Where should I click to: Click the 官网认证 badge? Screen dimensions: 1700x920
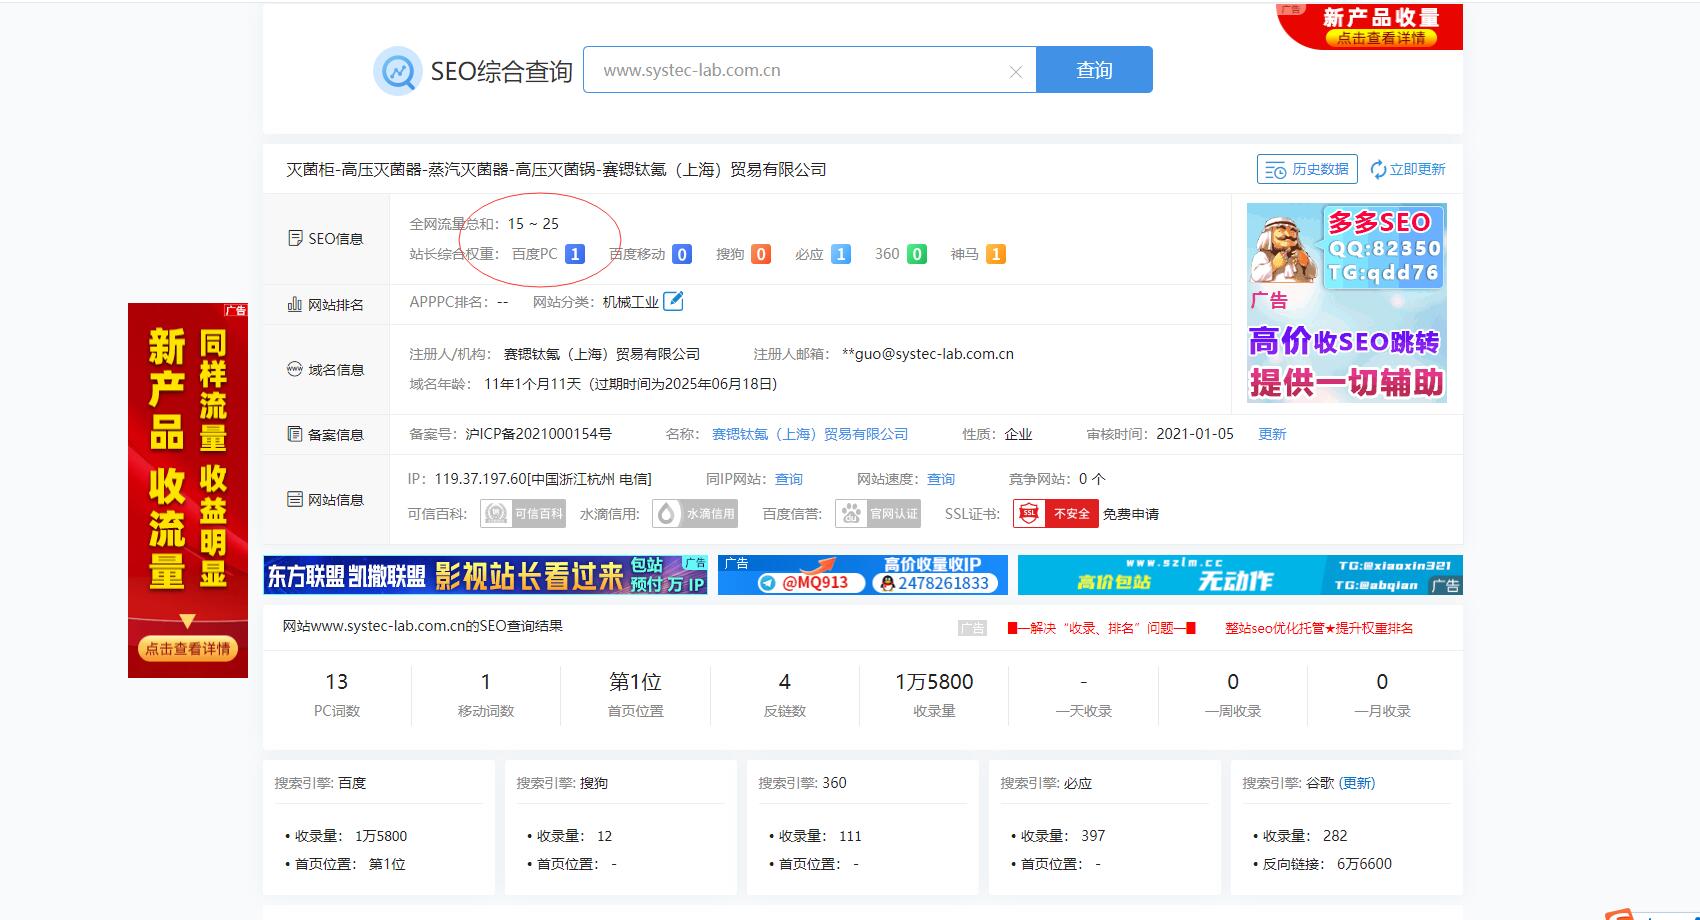878,514
